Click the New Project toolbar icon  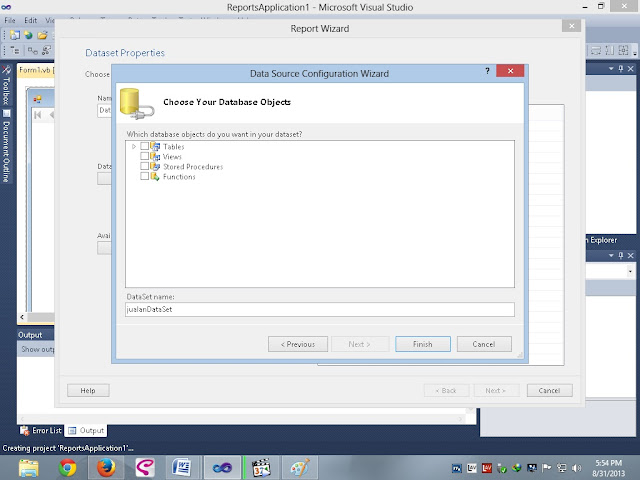pos(15,36)
